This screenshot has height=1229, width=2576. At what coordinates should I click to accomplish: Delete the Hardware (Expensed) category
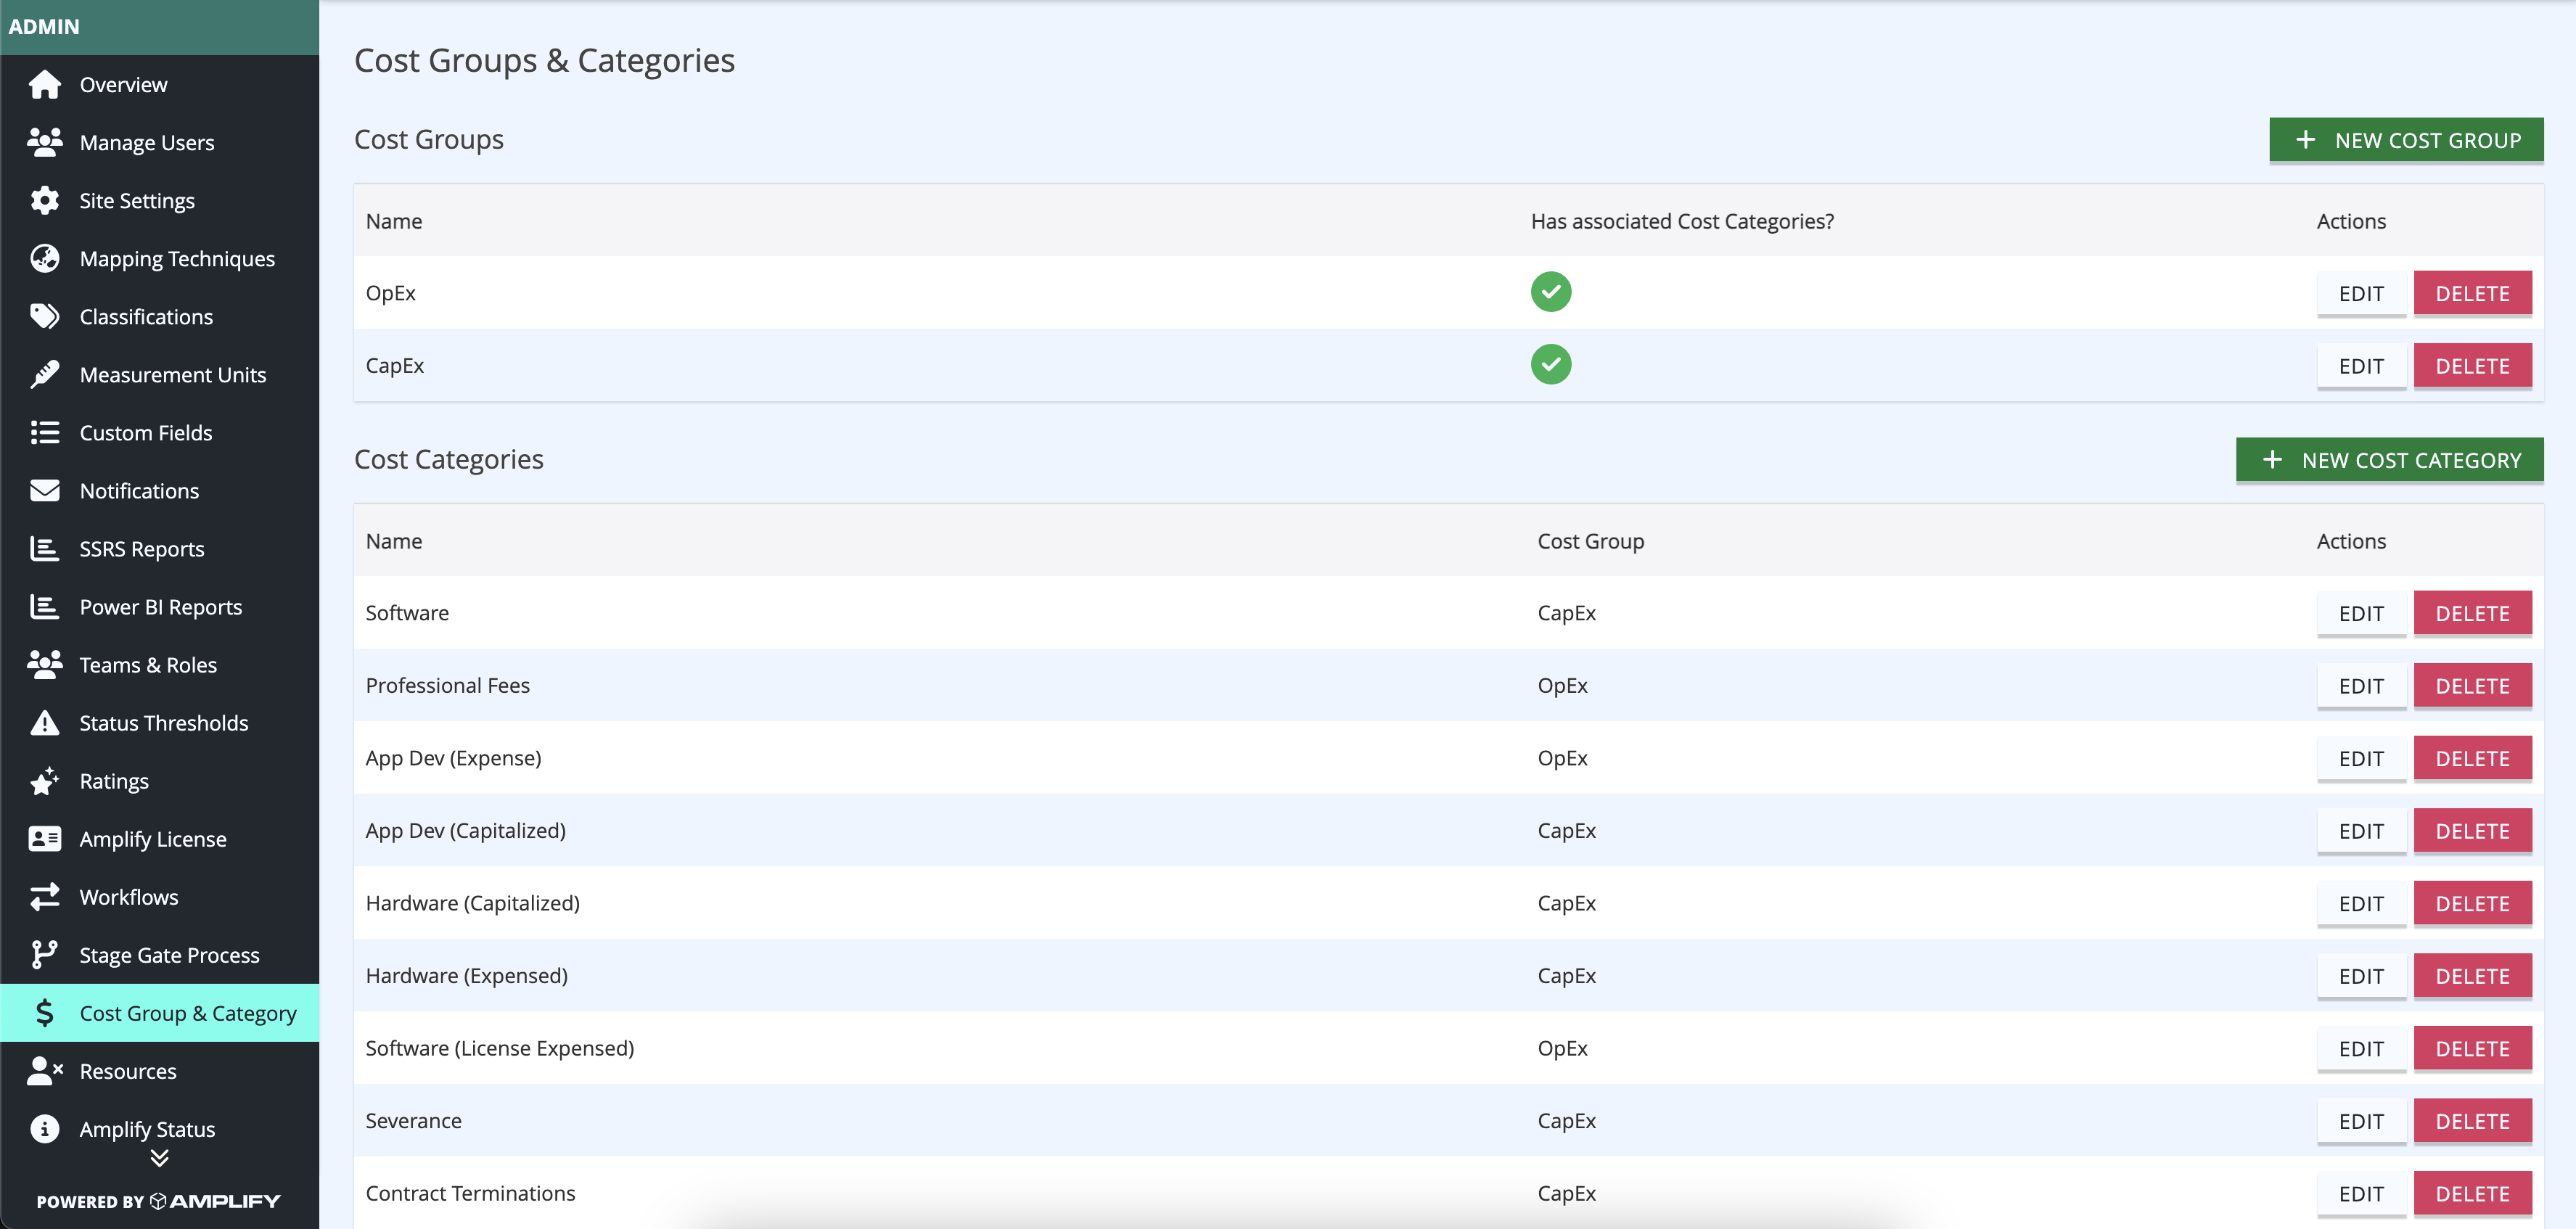pyautogui.click(x=2472, y=976)
